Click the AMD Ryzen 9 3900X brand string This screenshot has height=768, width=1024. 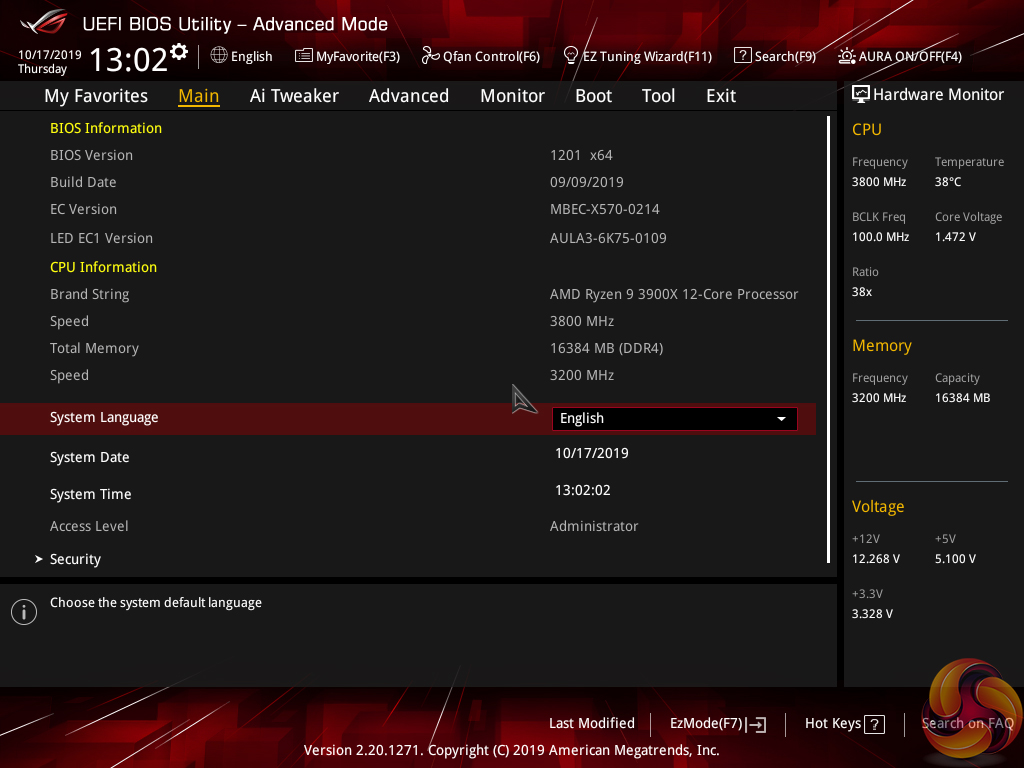pos(674,295)
